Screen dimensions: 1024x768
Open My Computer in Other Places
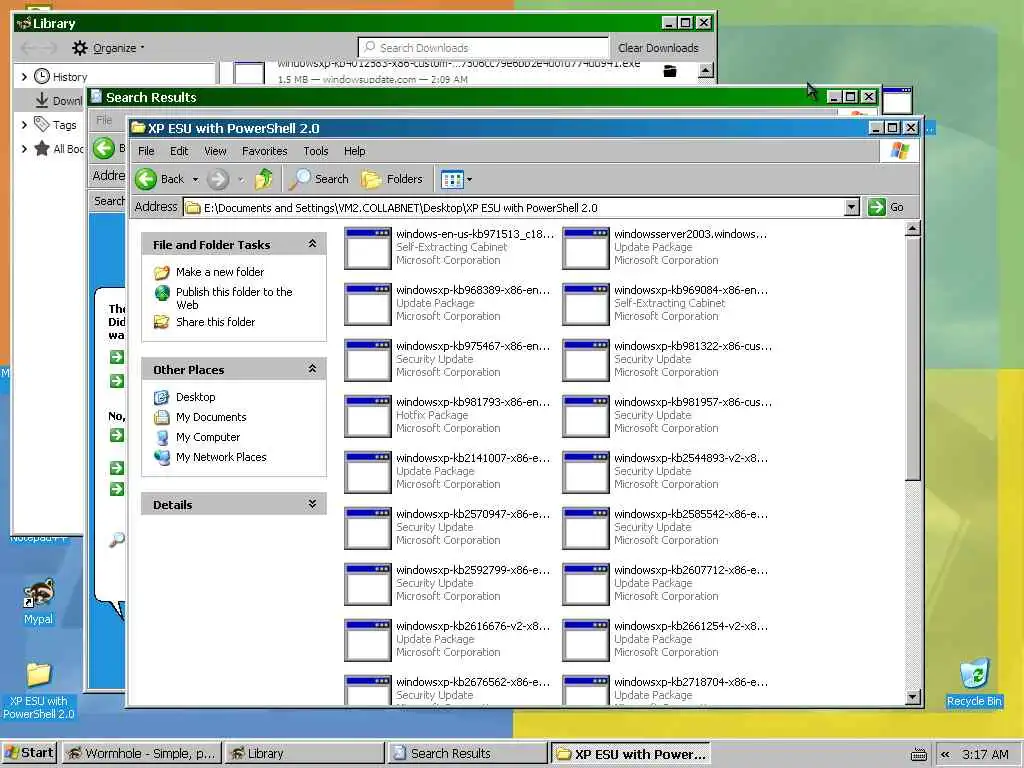(208, 437)
